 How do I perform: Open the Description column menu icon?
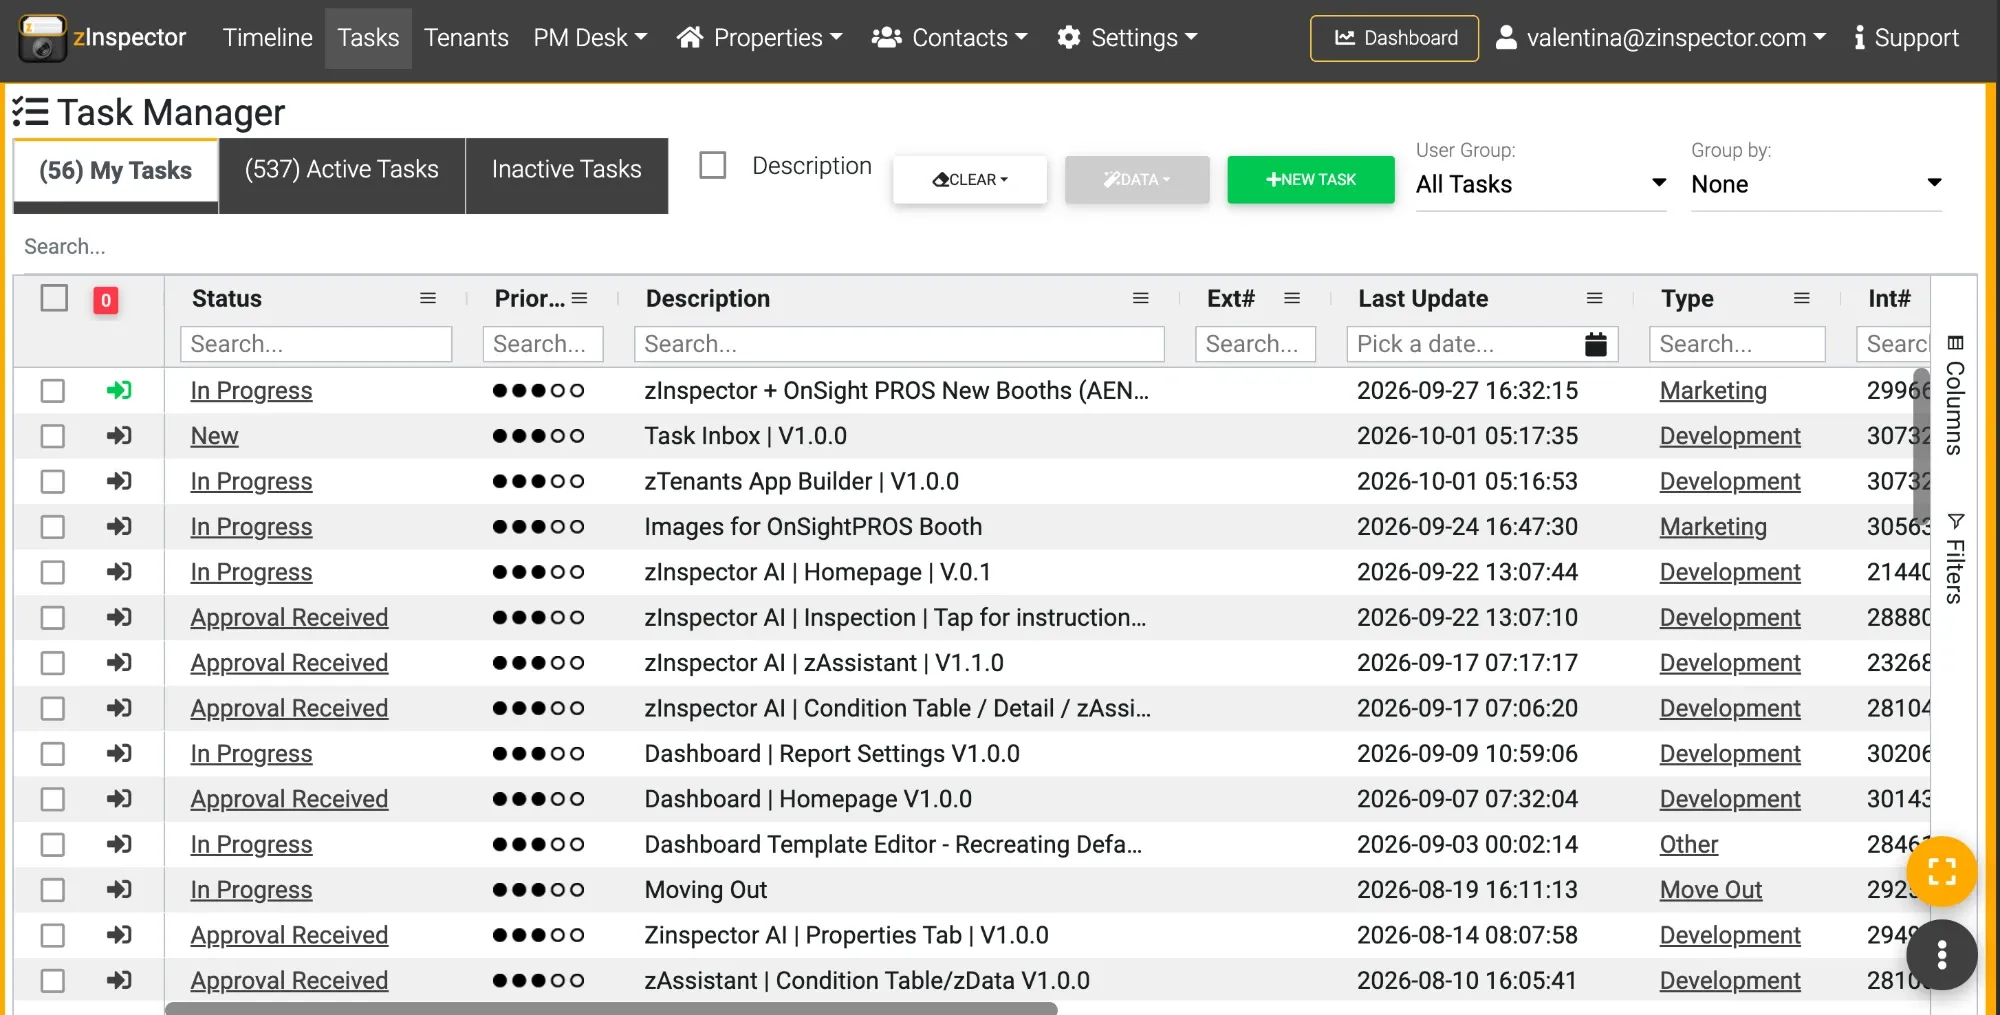tap(1141, 298)
